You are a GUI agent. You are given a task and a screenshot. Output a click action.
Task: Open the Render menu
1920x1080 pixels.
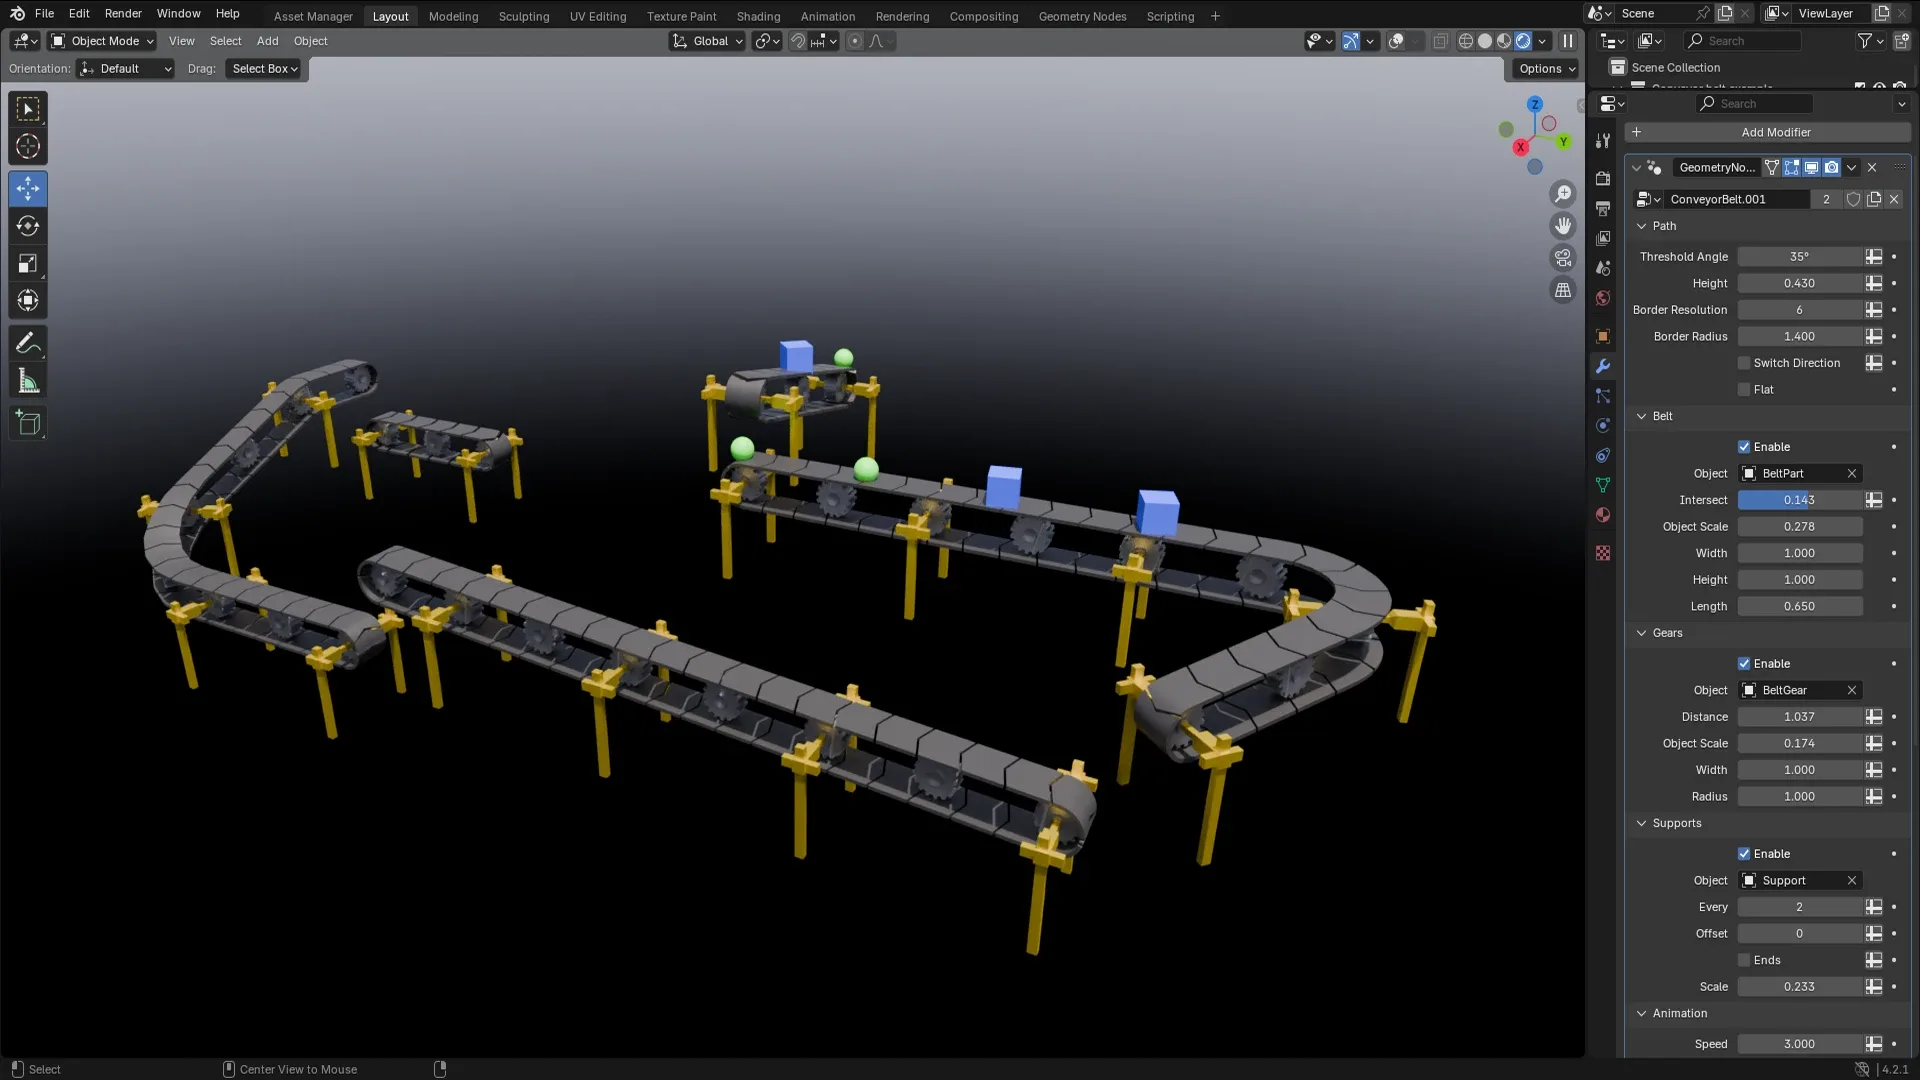122,13
